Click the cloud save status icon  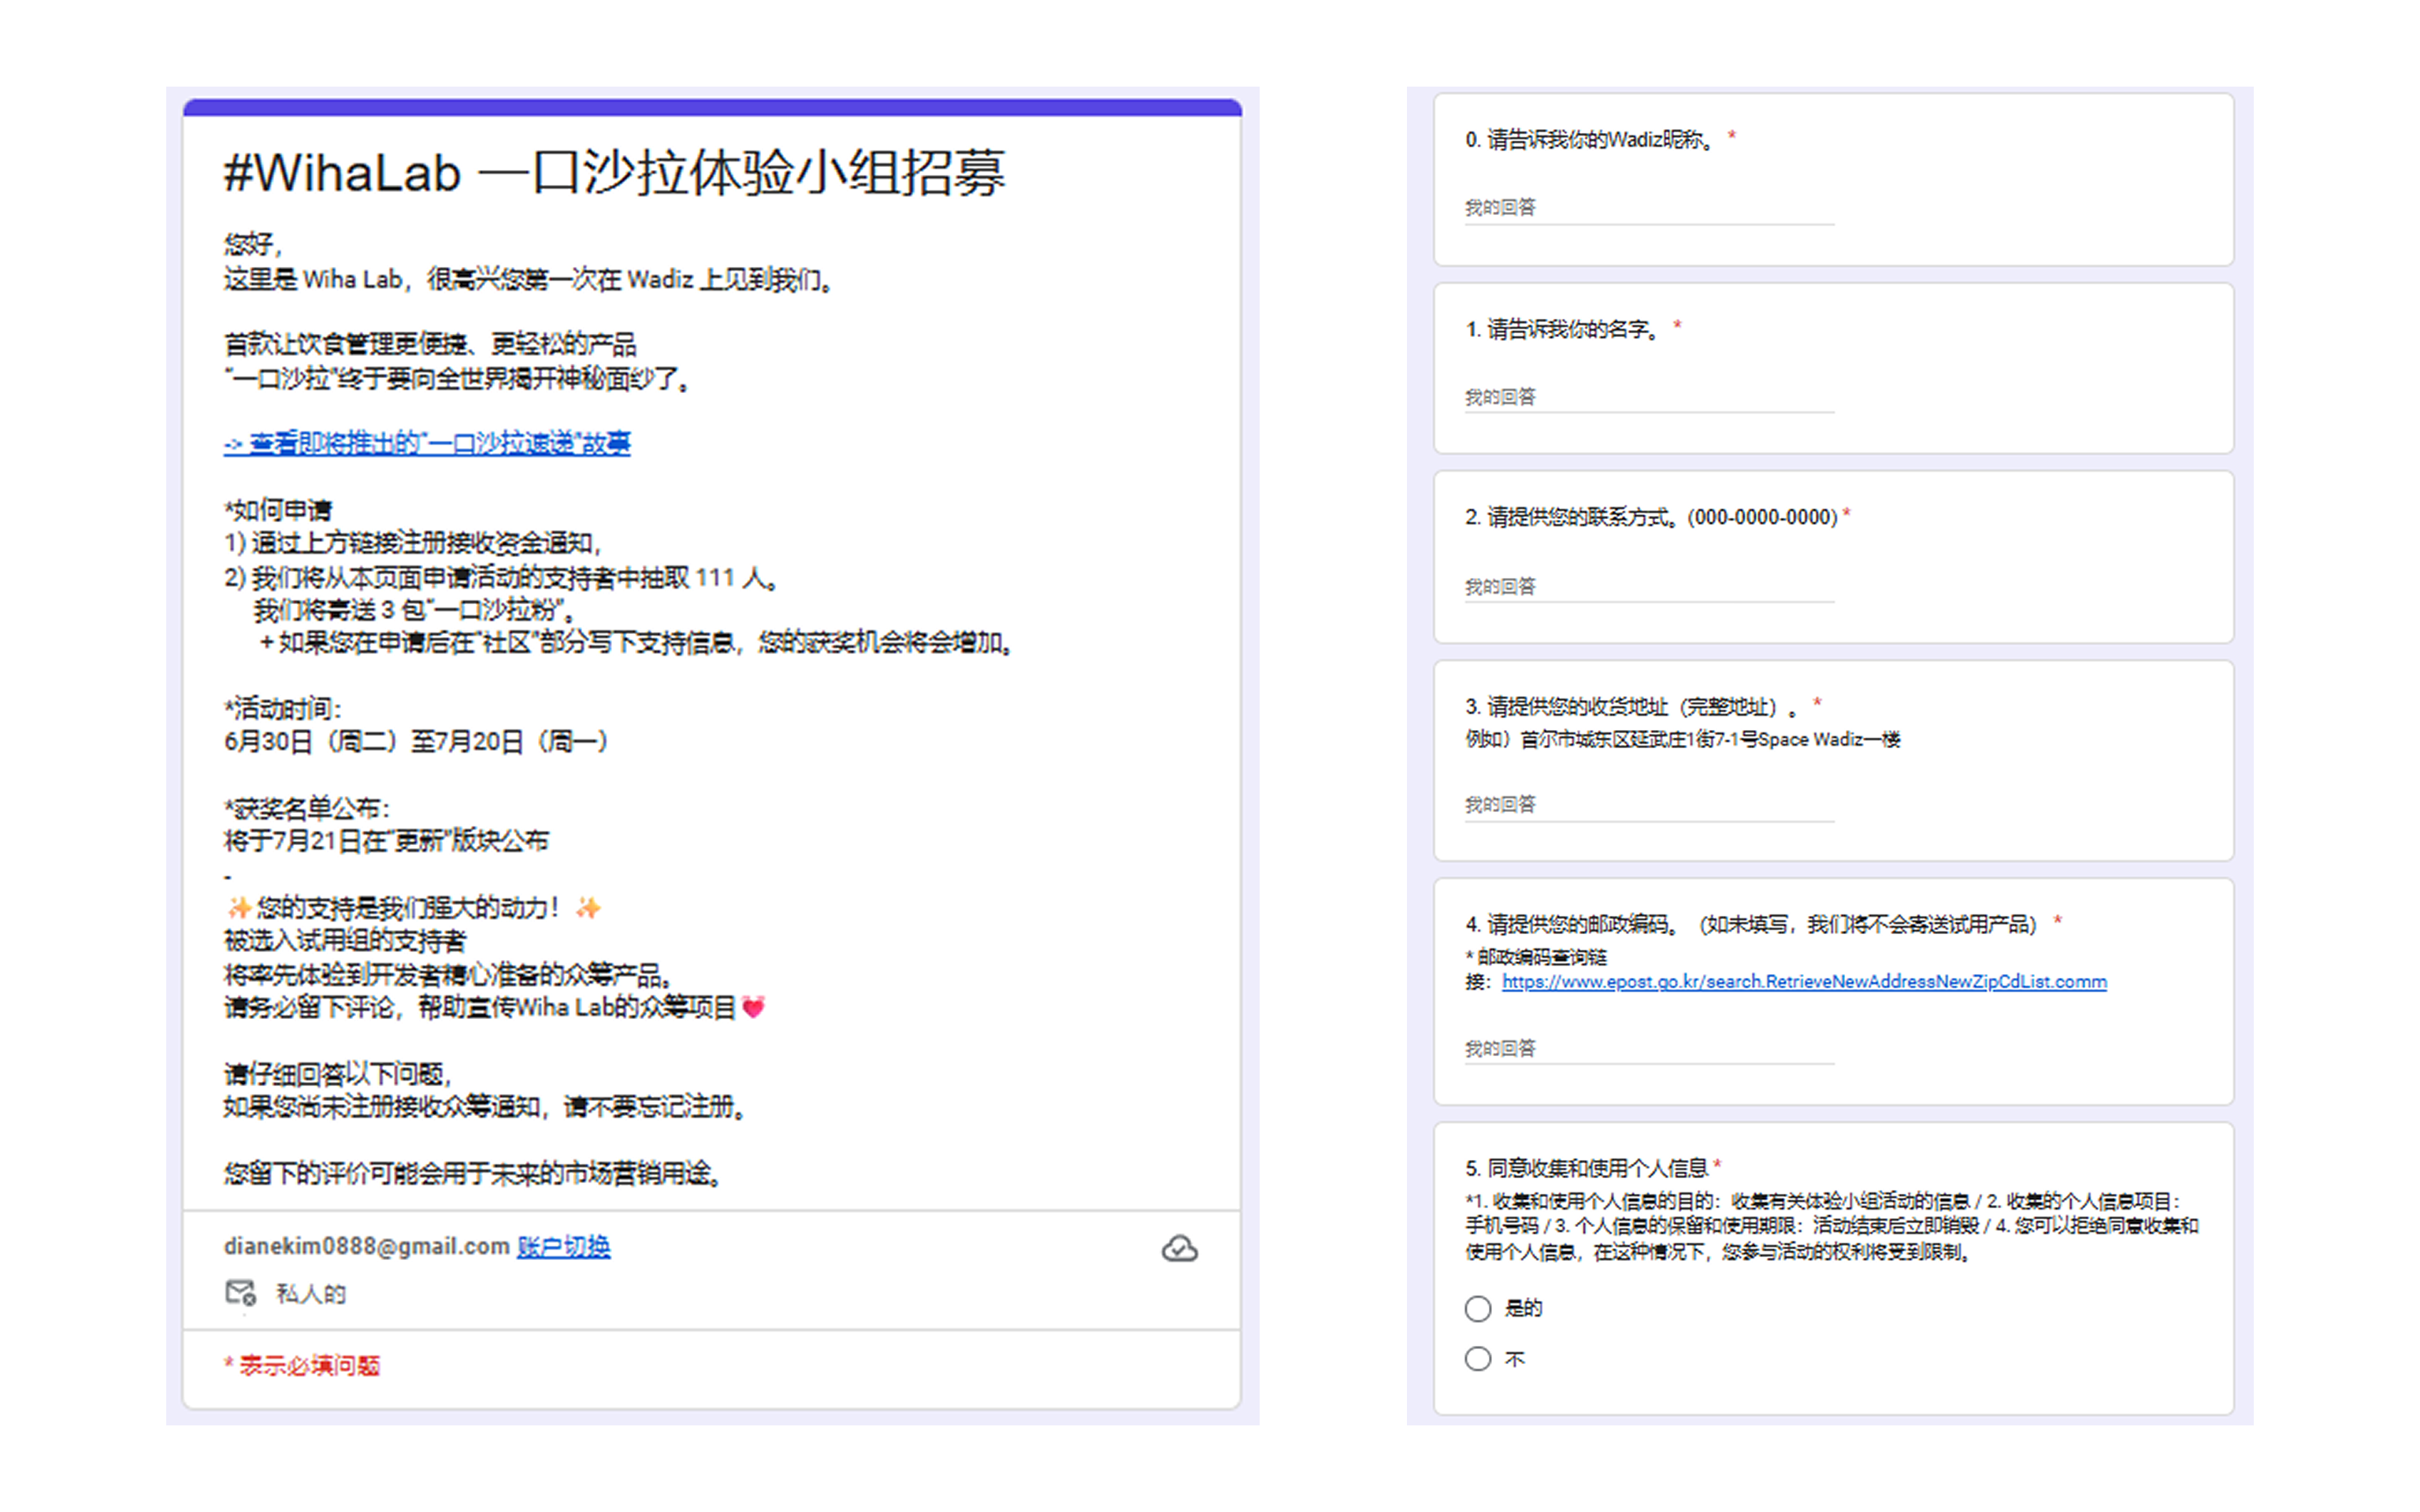[1179, 1248]
